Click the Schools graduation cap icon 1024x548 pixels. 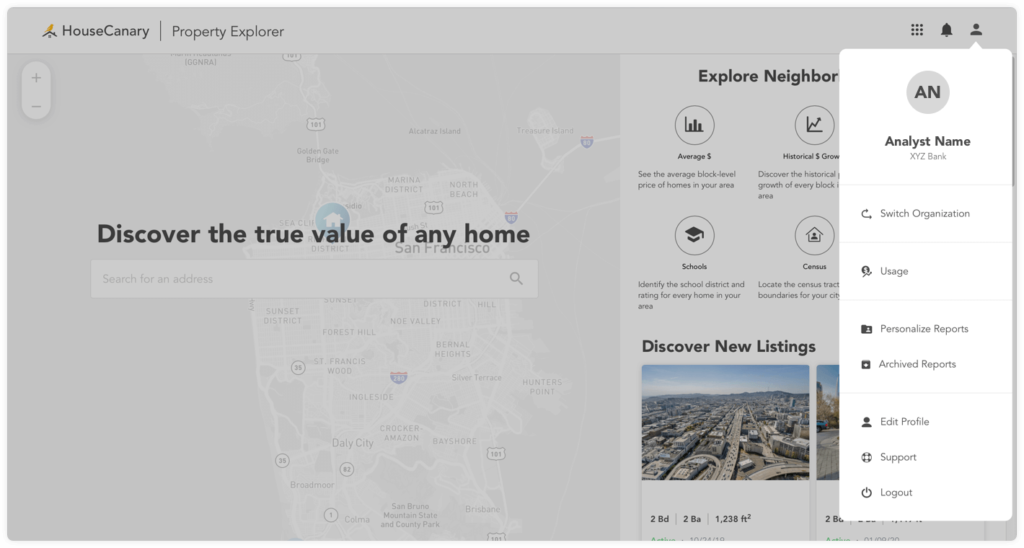tap(694, 235)
